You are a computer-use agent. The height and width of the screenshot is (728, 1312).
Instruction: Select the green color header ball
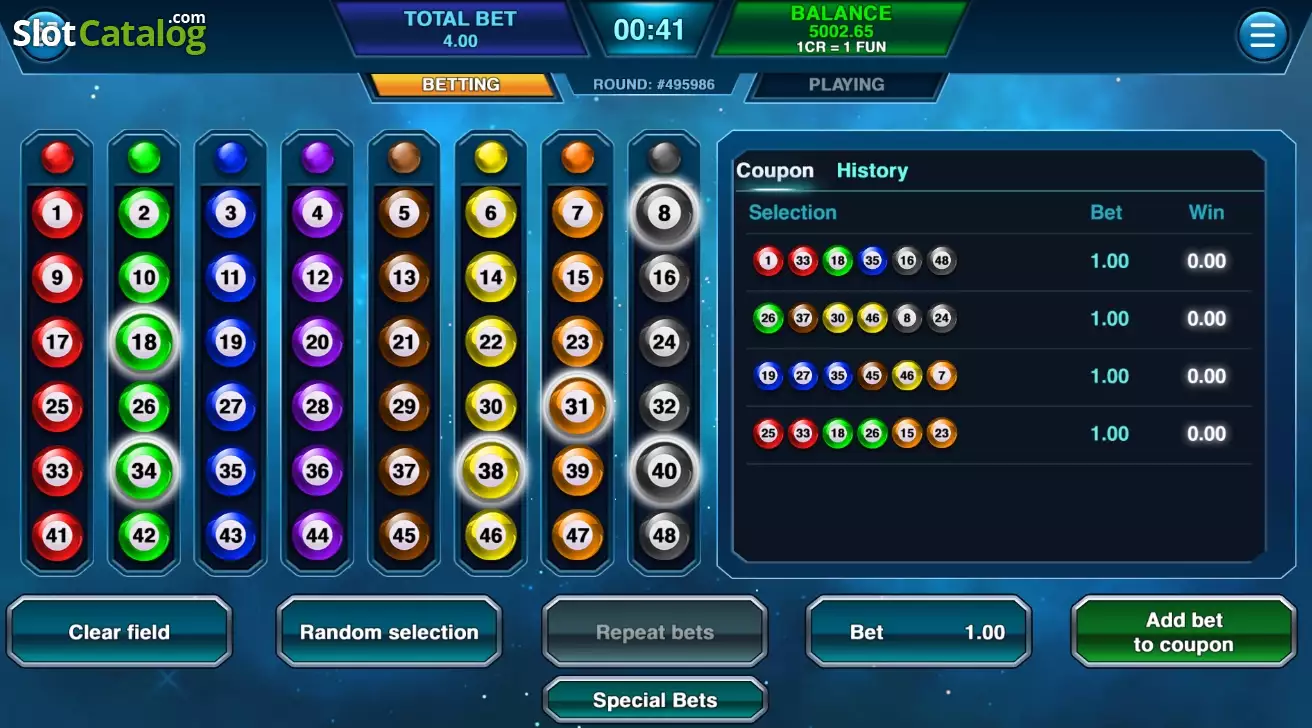click(x=144, y=157)
